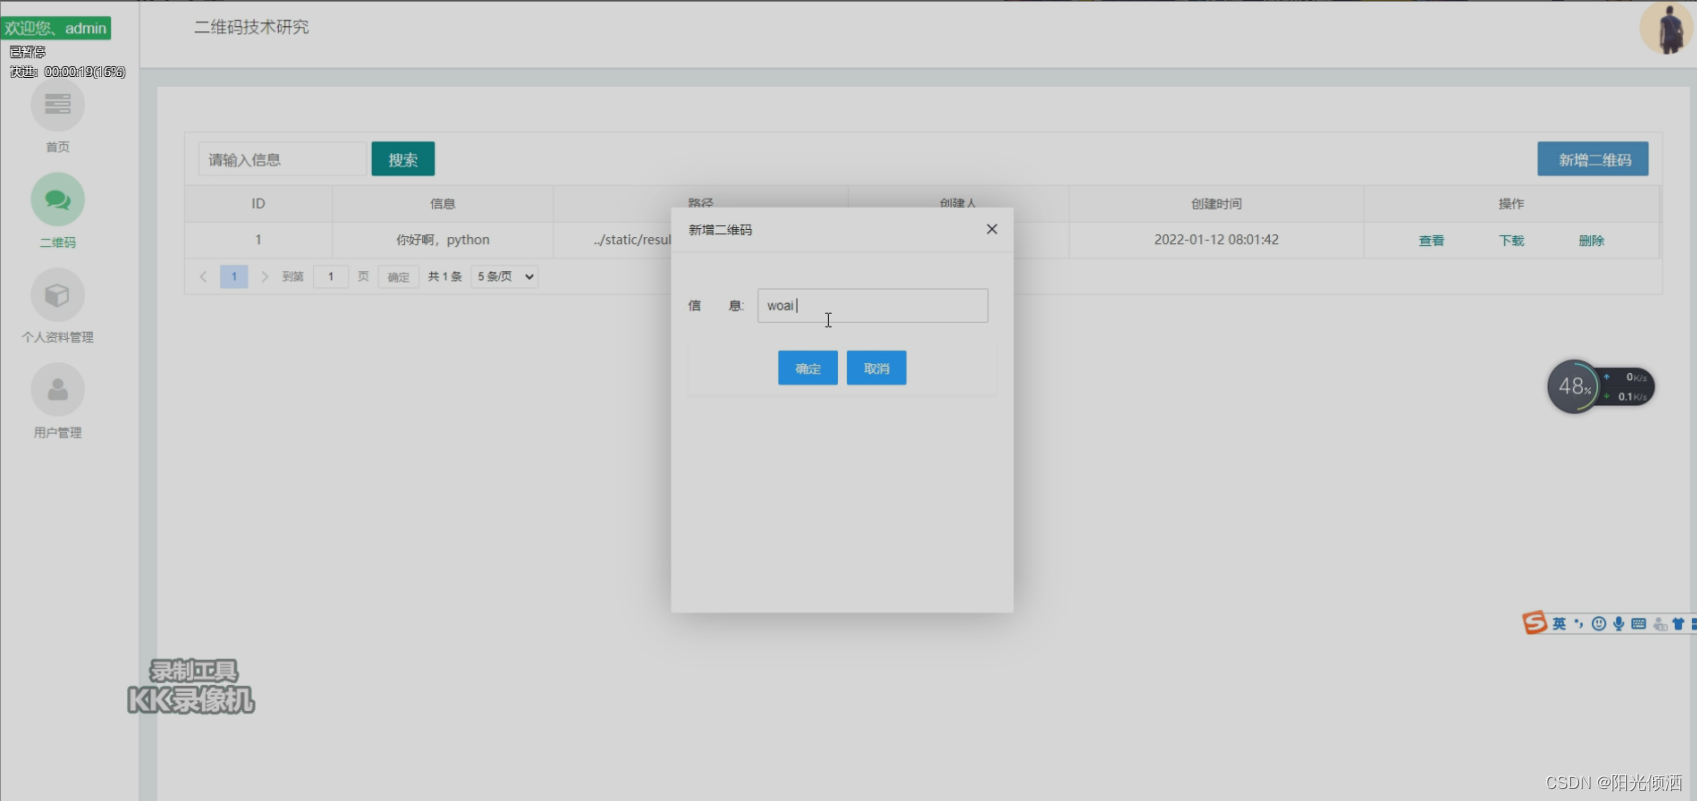Click the 欢迎您、admin welcome label
The height and width of the screenshot is (801, 1697).
coord(56,28)
